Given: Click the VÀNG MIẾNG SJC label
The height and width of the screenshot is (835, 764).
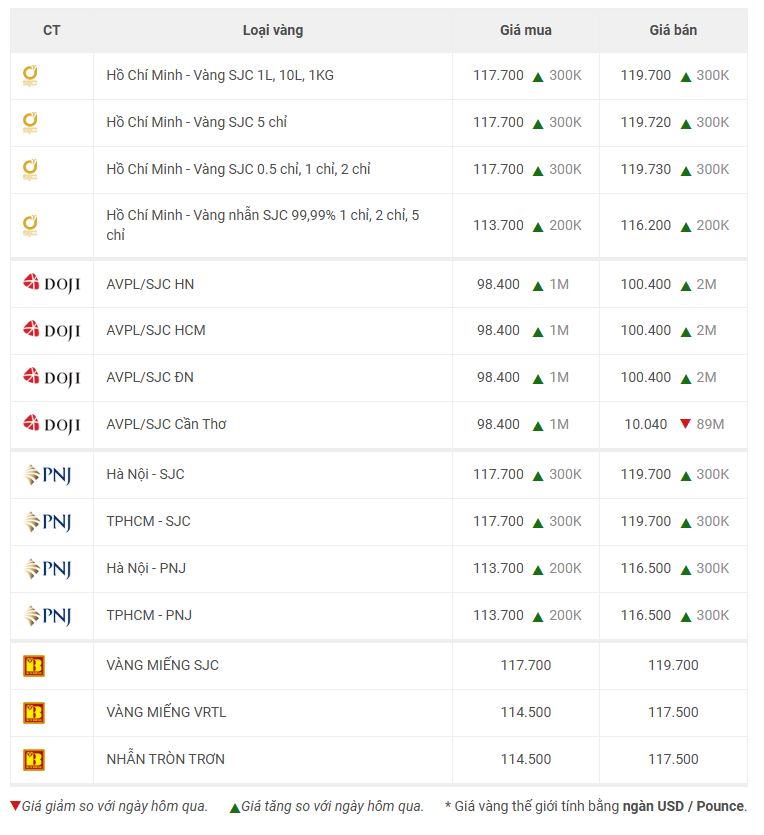Looking at the screenshot, I should 162,665.
